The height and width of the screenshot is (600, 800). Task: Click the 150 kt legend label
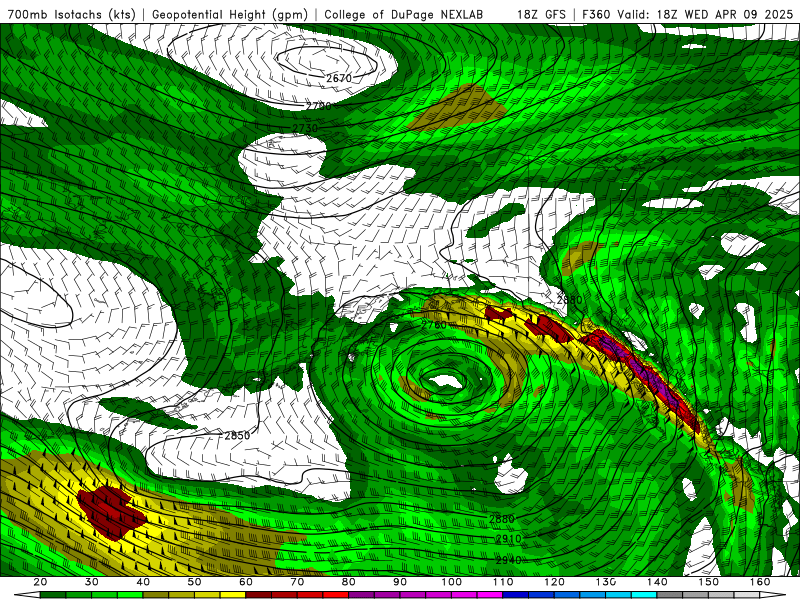click(x=709, y=582)
